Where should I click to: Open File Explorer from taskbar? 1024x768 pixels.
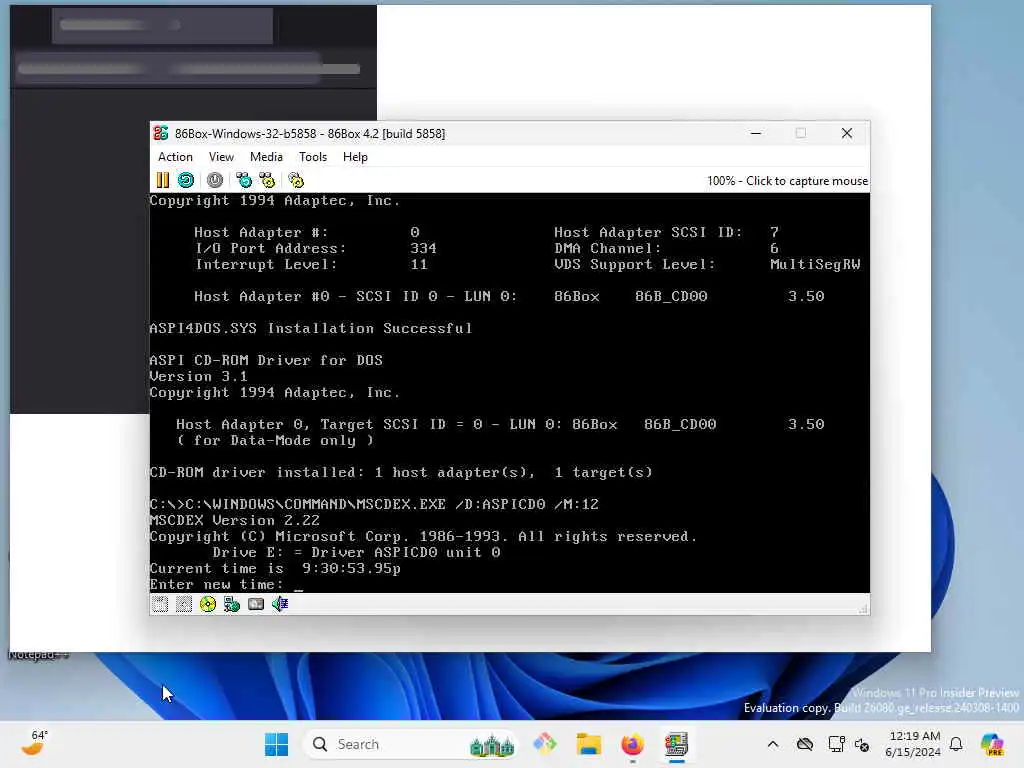pos(588,744)
